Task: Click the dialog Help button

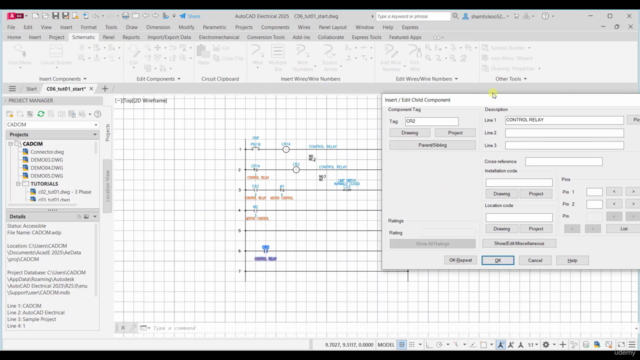Action: coord(572,260)
